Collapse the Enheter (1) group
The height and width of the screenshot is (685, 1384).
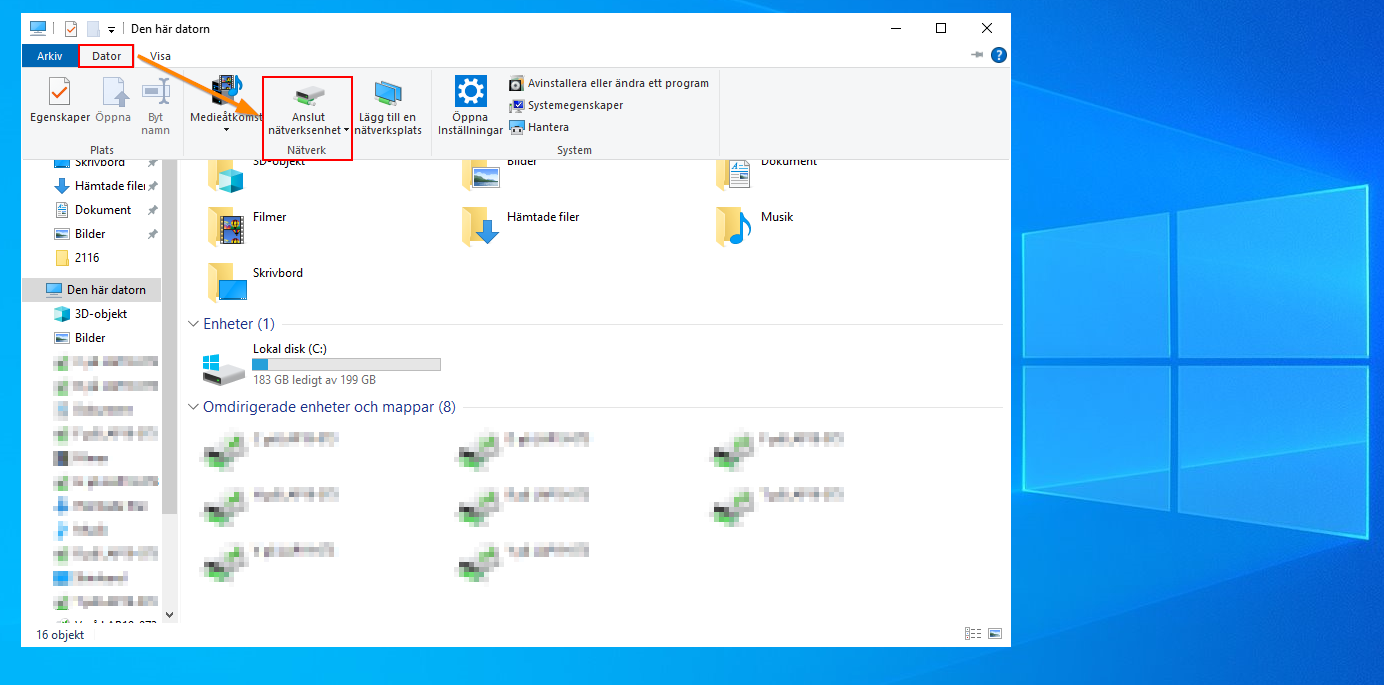(x=194, y=324)
